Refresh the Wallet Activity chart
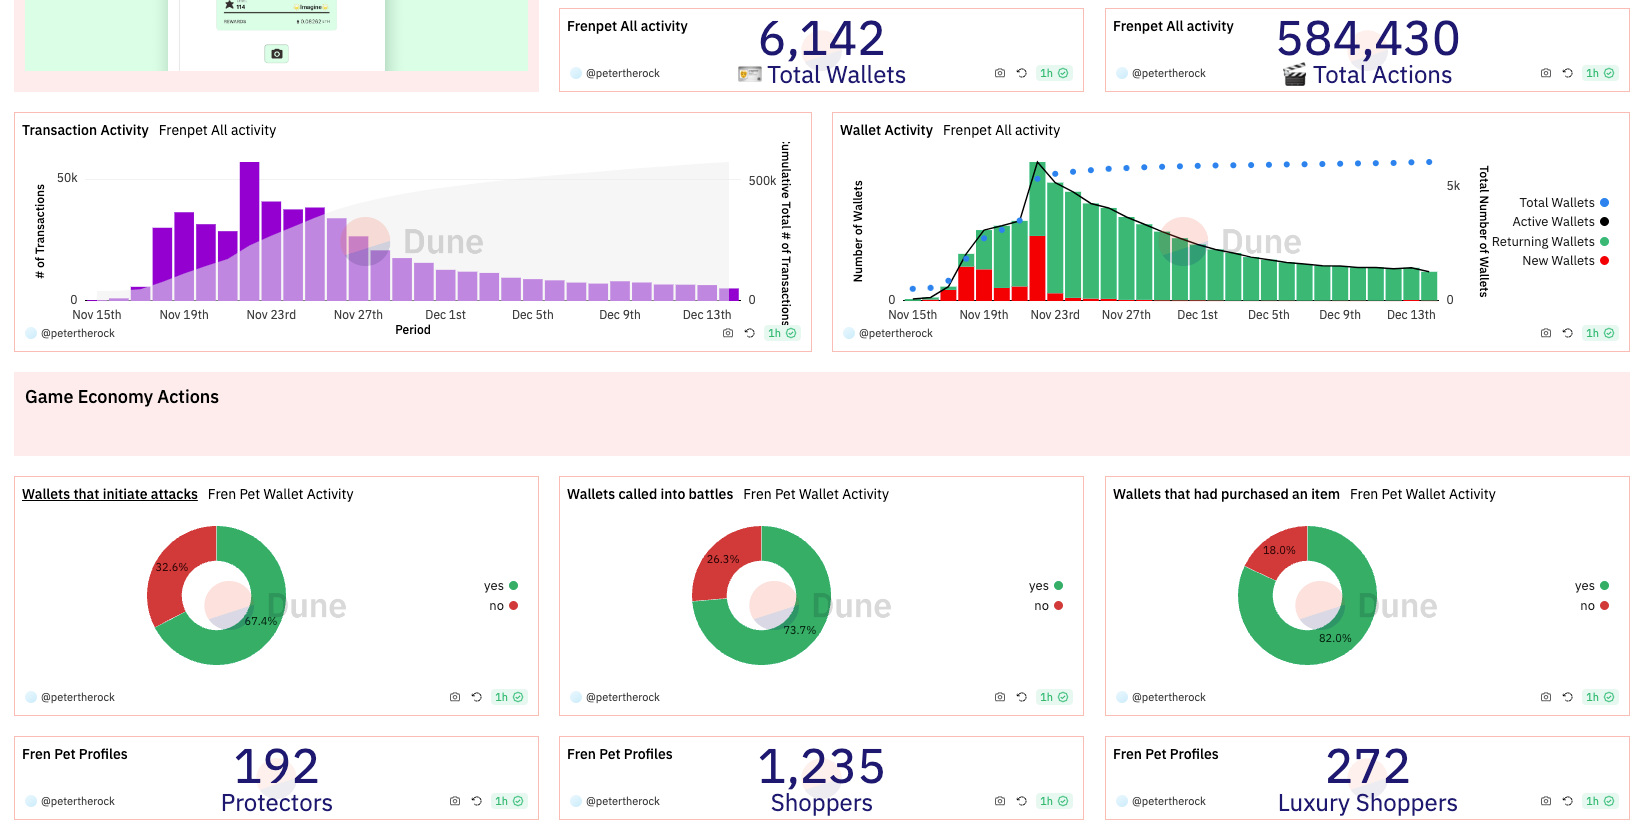 [x=1568, y=333]
